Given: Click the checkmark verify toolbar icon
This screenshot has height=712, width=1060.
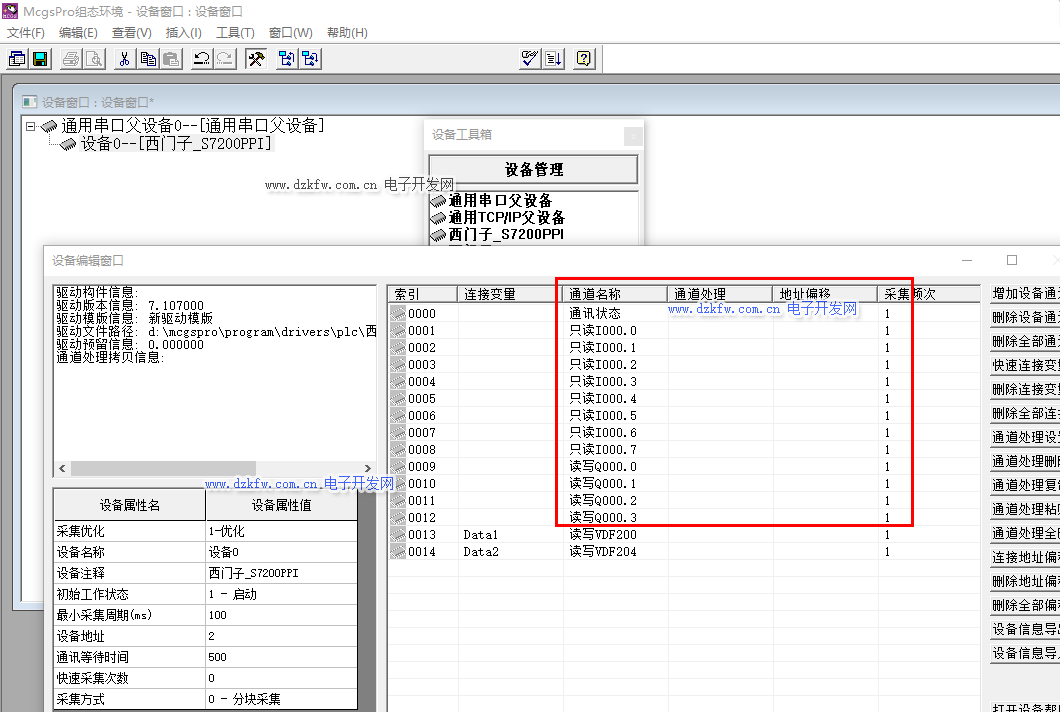Looking at the screenshot, I should 530,59.
